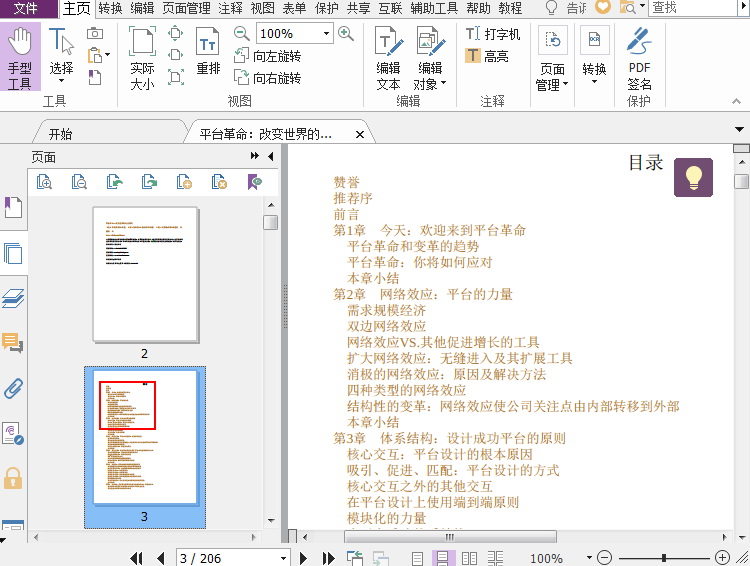Click the fit visible icon
Viewport: 750px width, 566px height.
click(x=176, y=77)
